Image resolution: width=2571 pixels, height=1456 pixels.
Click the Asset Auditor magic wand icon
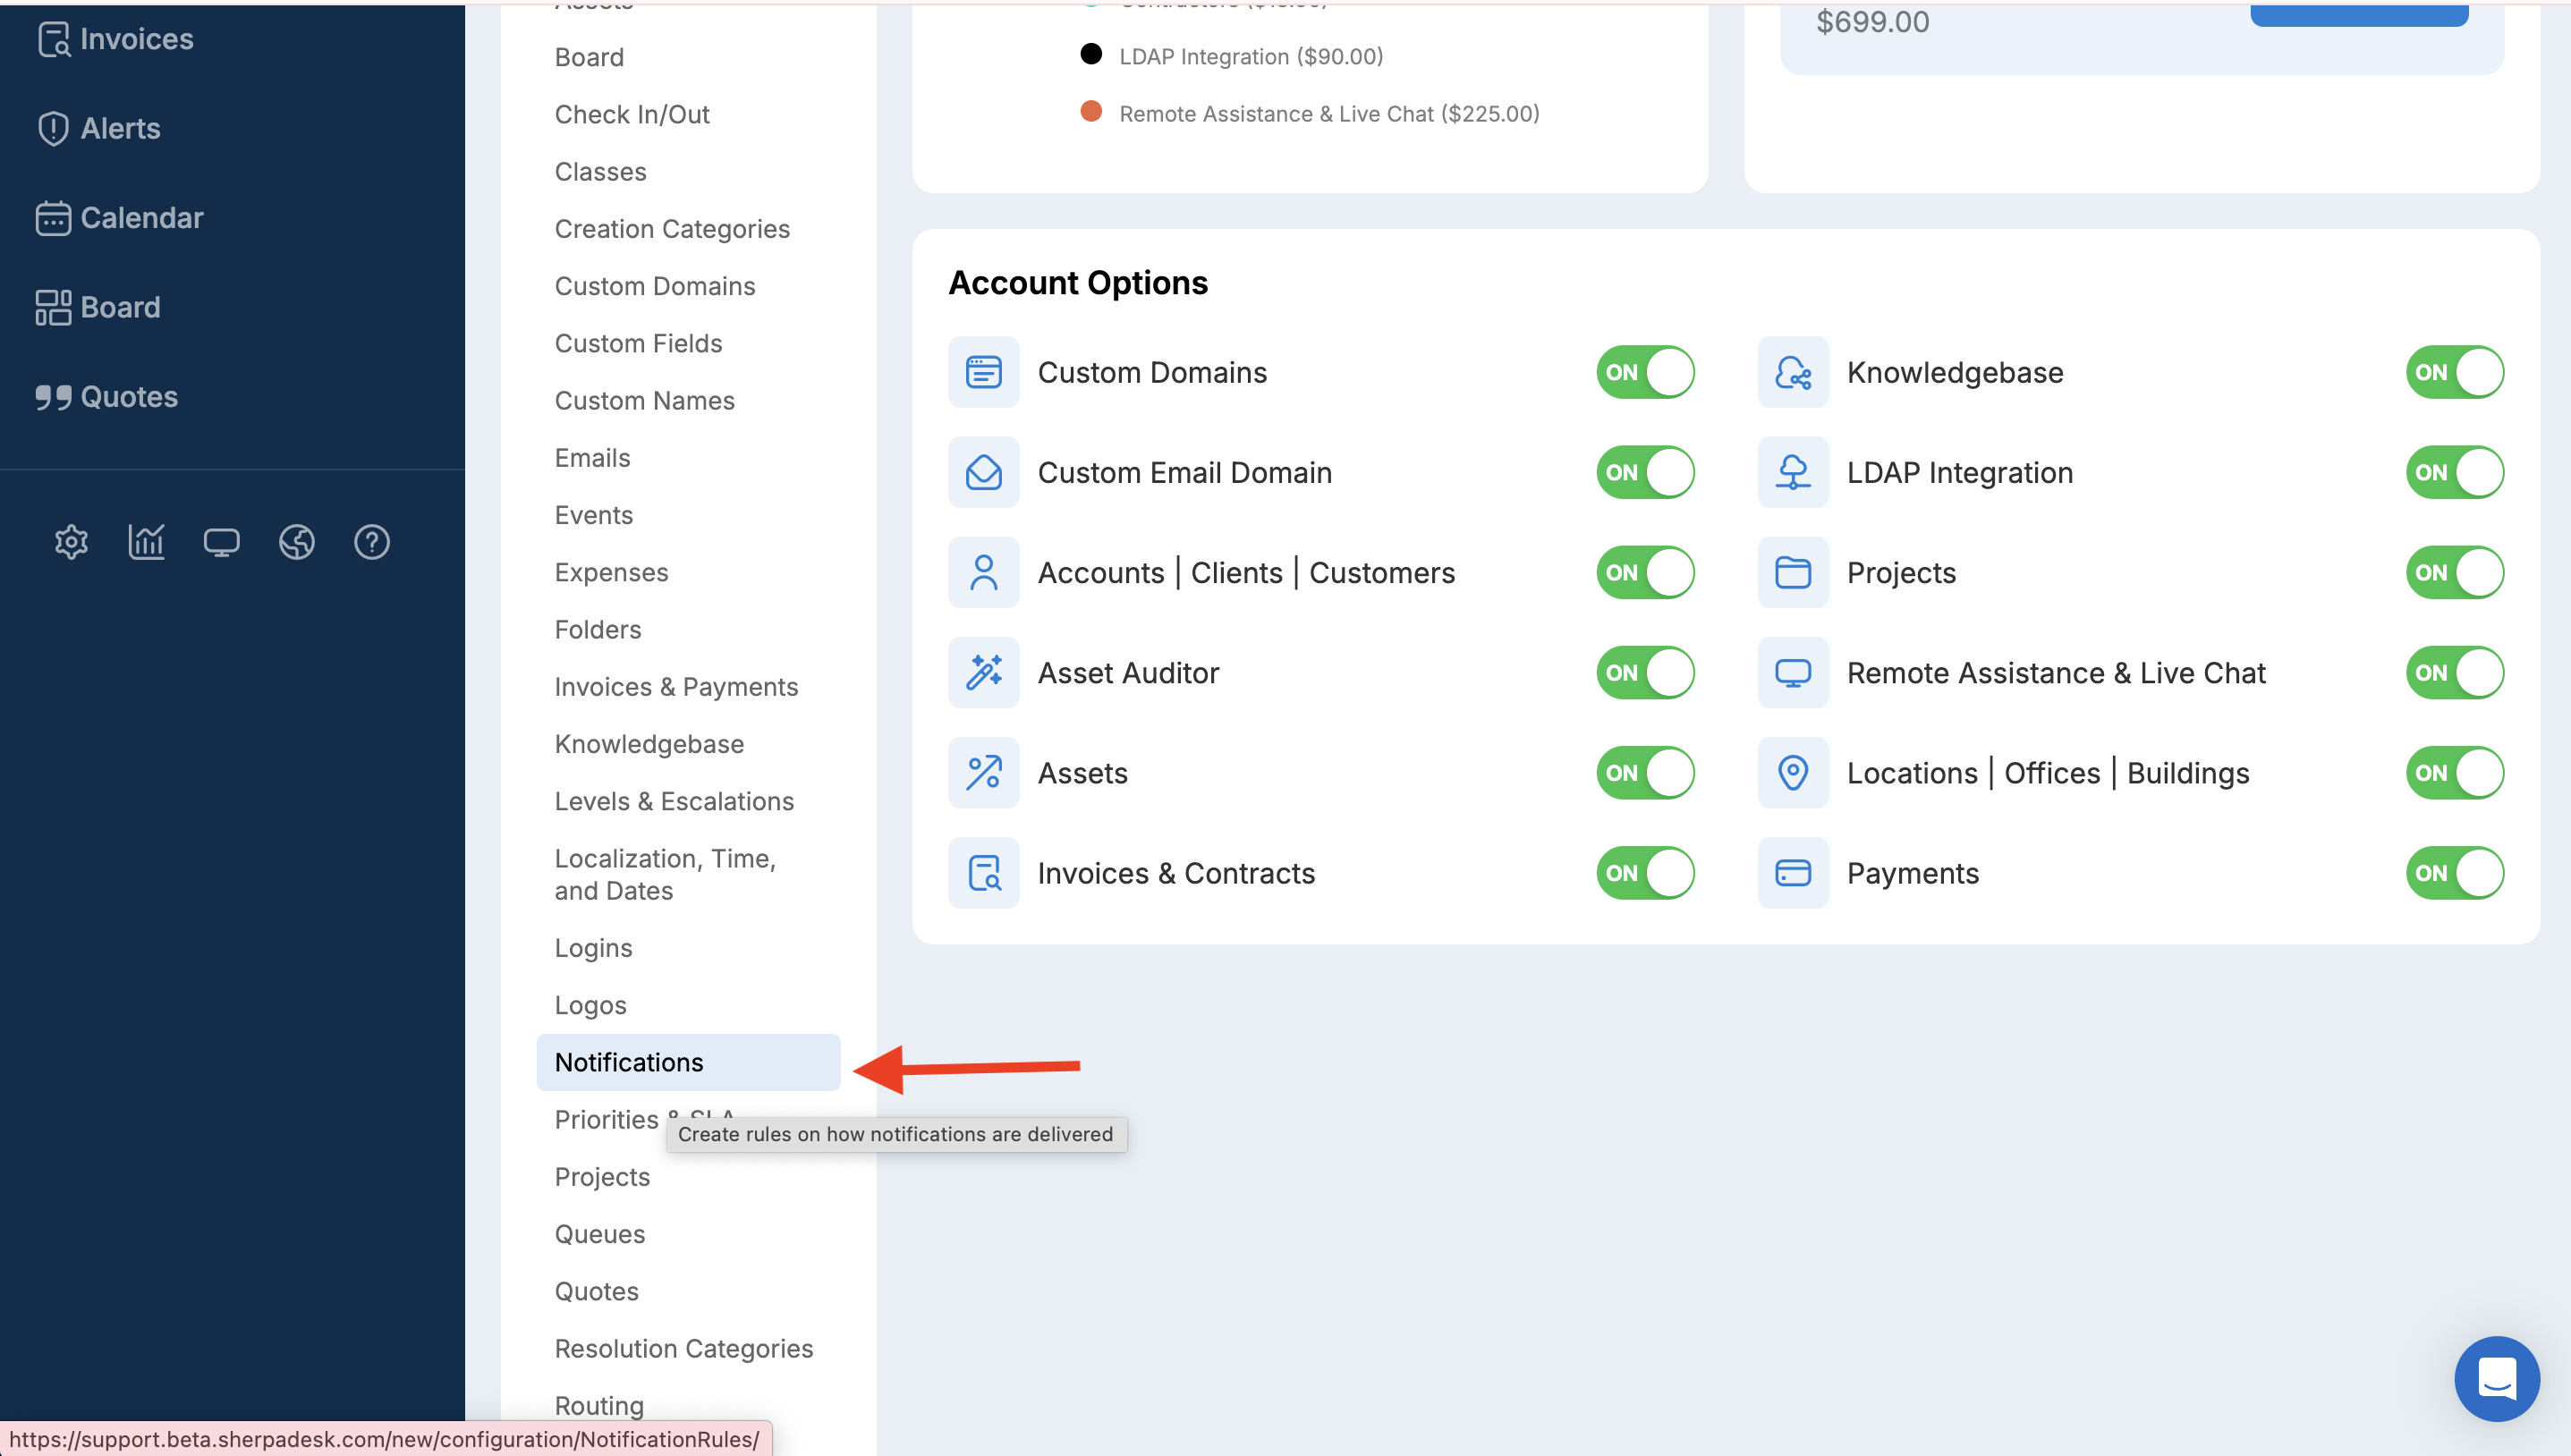tap(983, 673)
